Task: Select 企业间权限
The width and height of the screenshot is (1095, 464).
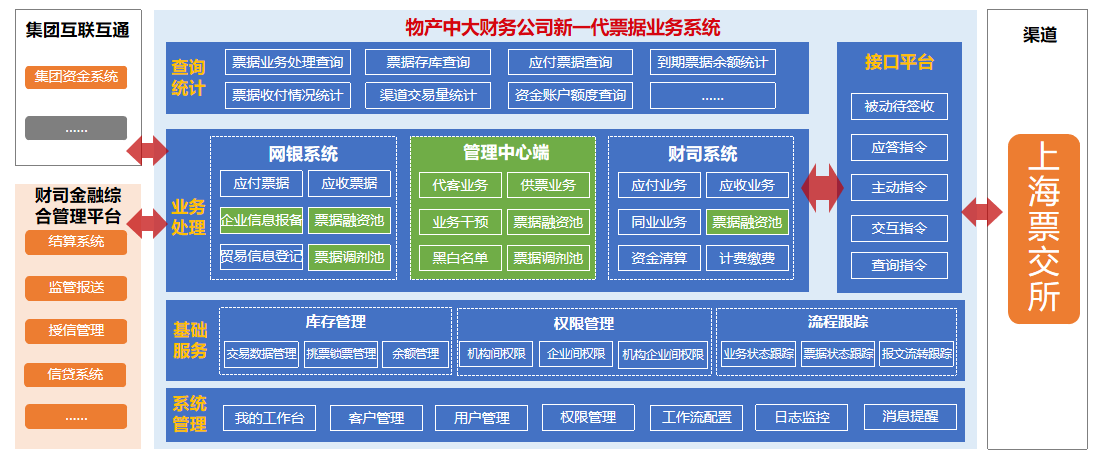Action: (576, 354)
